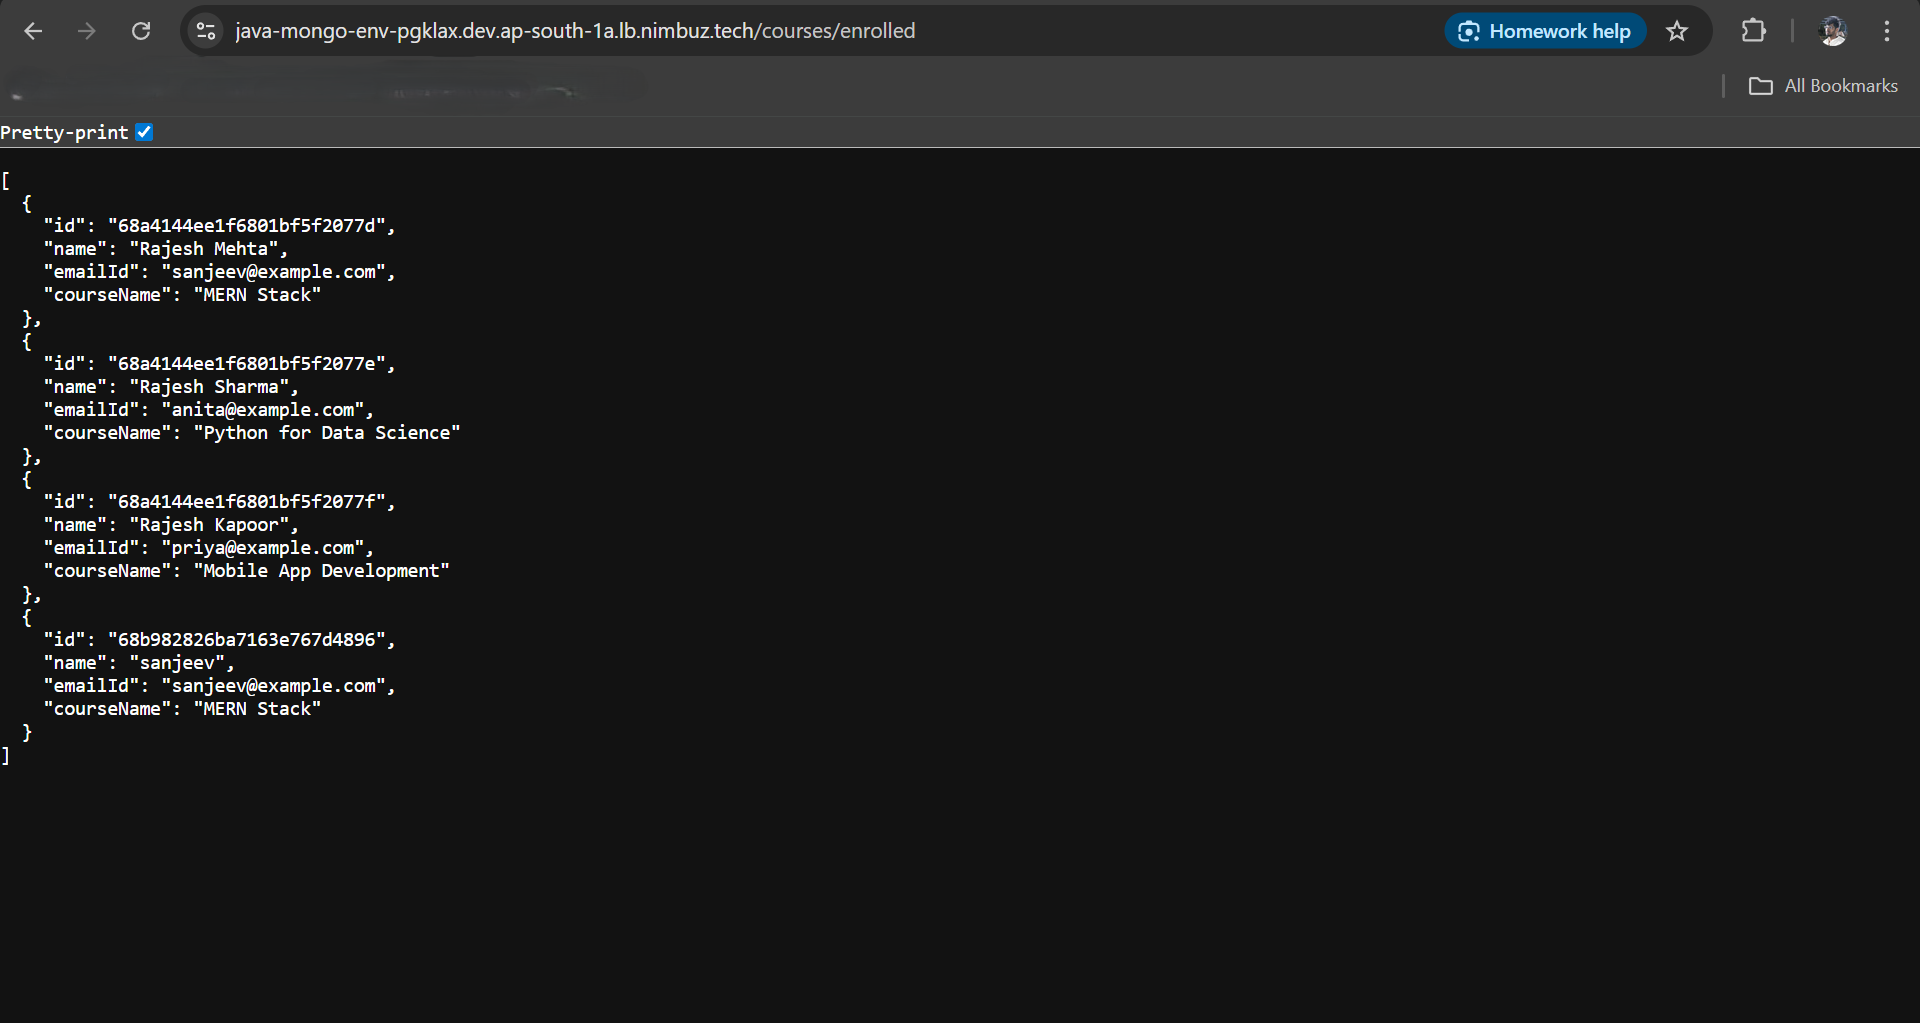
Task: Click the Homework help button
Action: (x=1545, y=31)
